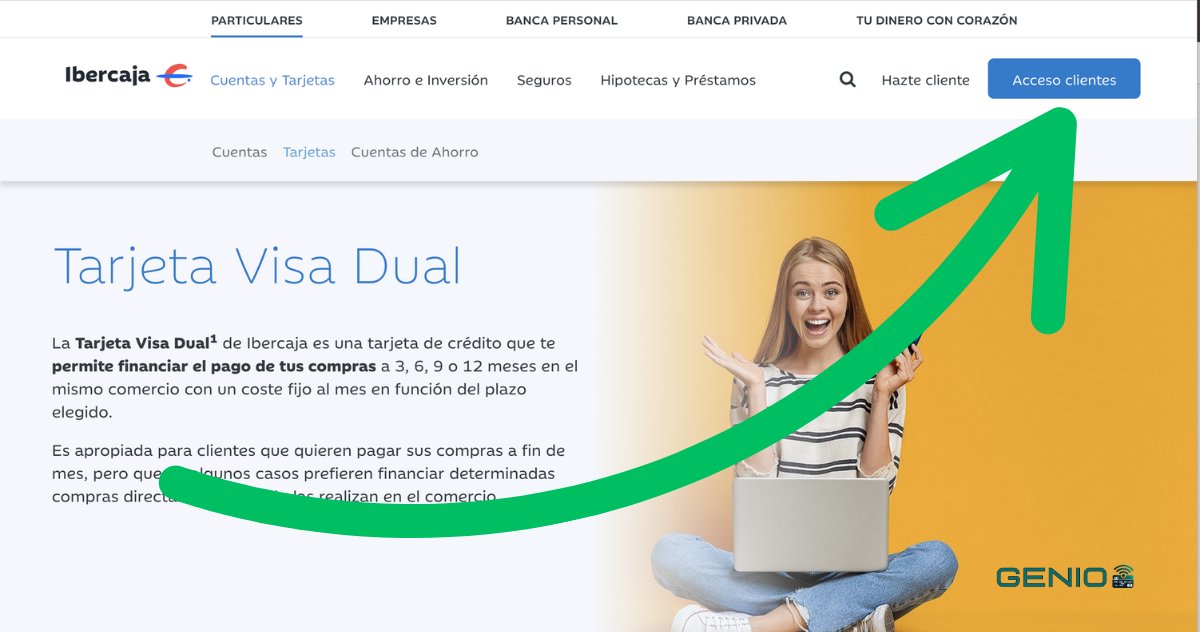Open the Banca Personal section
This screenshot has width=1200, height=632.
562,20
